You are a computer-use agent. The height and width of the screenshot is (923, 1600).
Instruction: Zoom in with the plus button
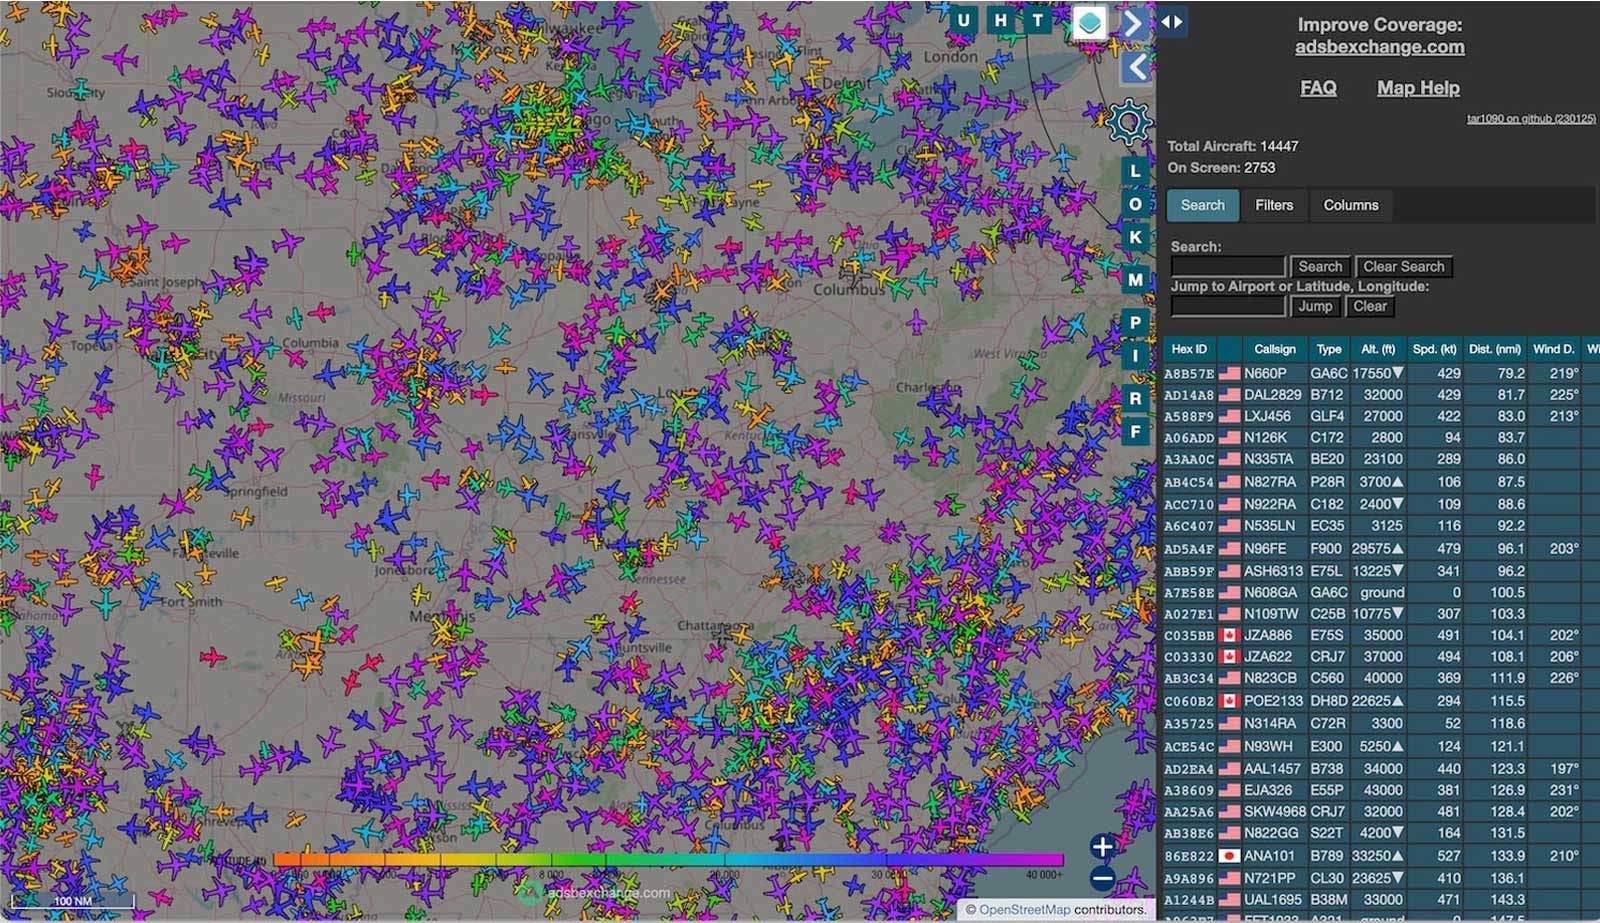(x=1102, y=847)
